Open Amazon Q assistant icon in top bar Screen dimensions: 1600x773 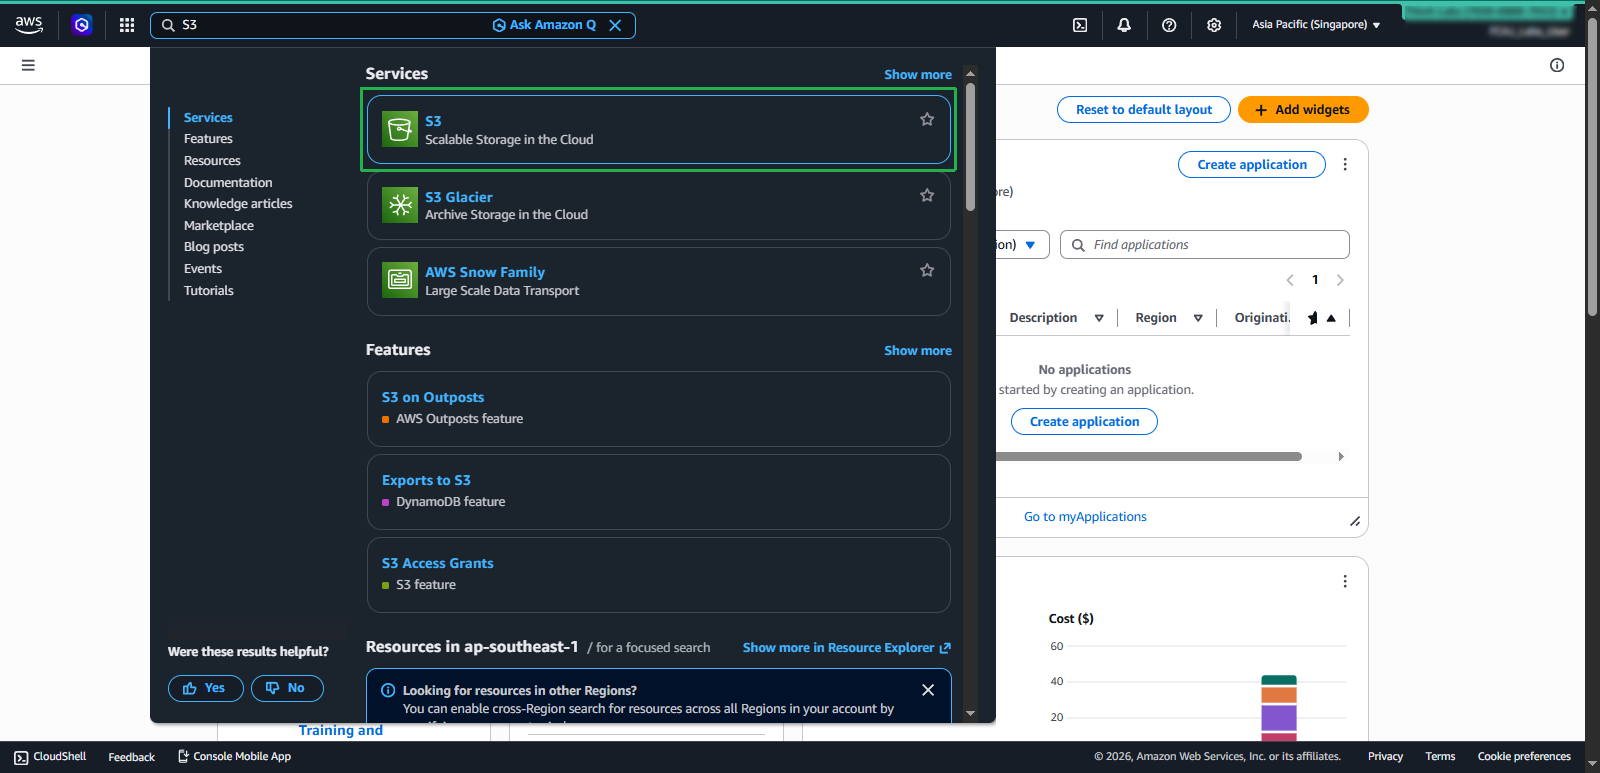tap(82, 25)
